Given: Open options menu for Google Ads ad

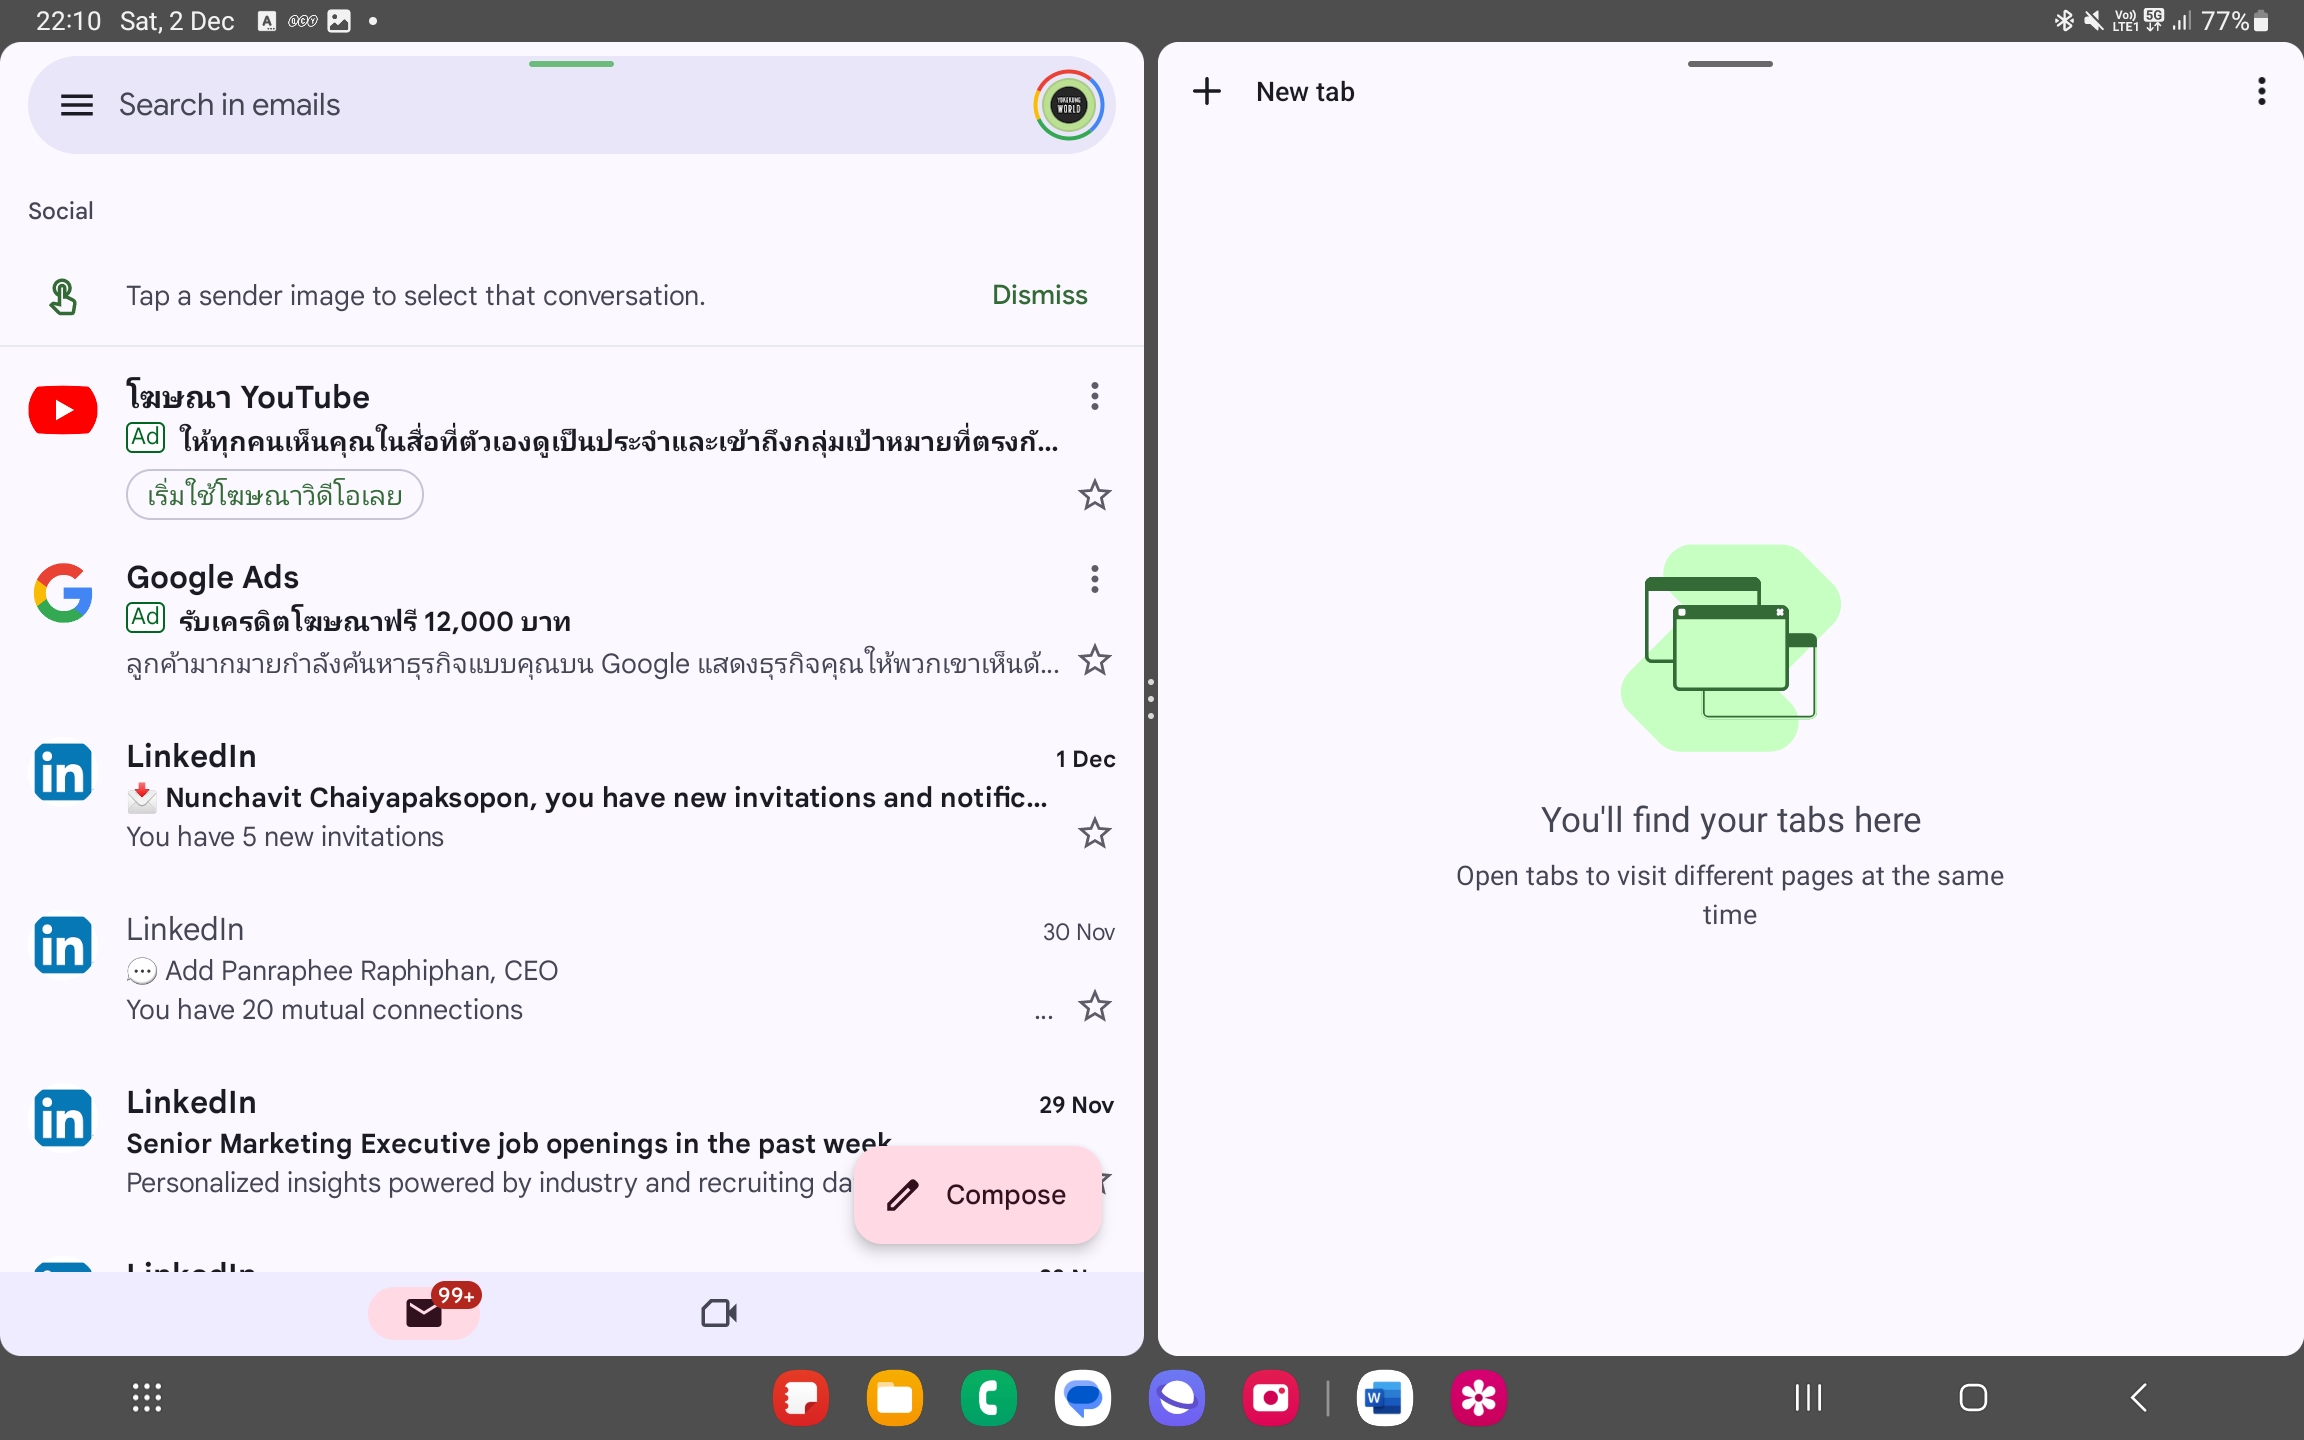Looking at the screenshot, I should click(1095, 579).
